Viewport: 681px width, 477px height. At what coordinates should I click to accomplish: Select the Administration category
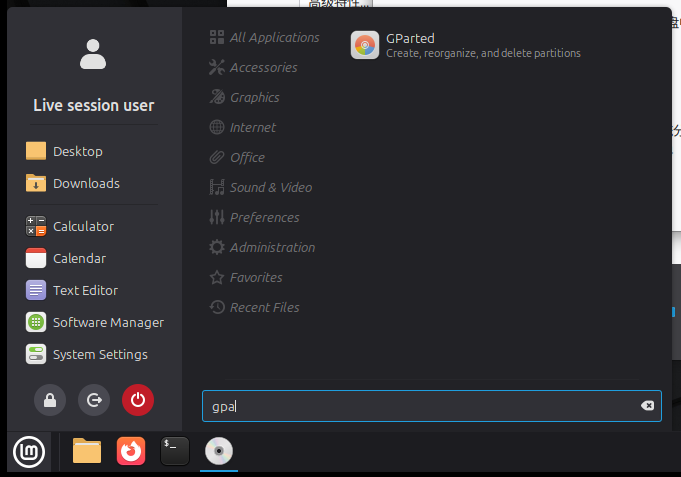pos(271,247)
